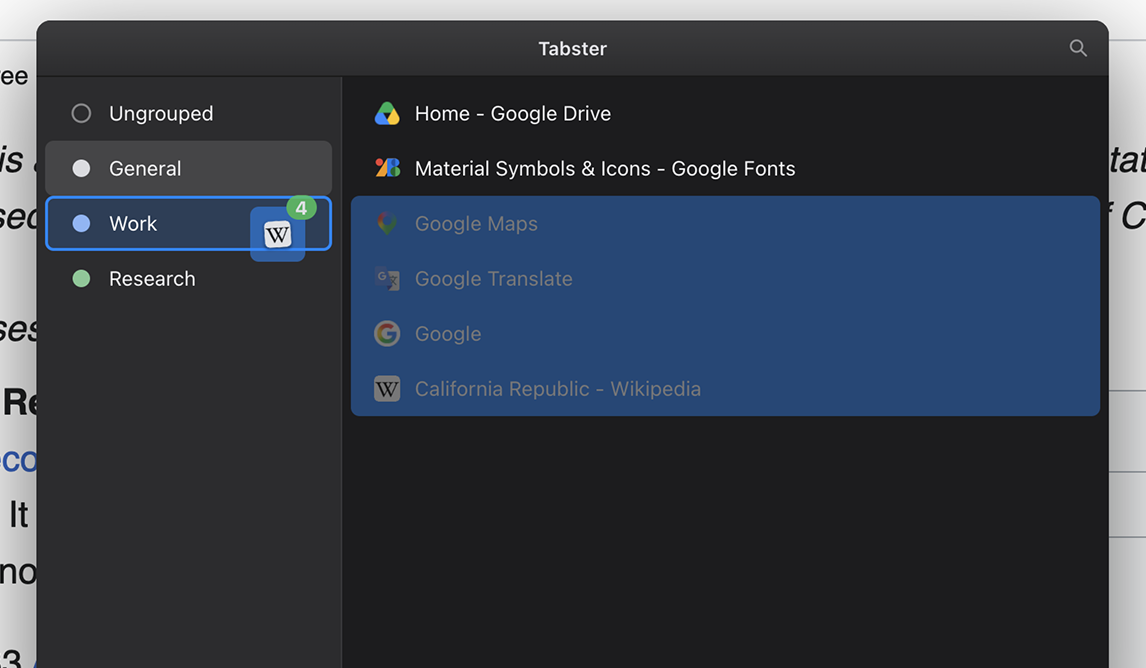Open the Home - Google Drive tab
Viewport: 1146px width, 668px height.
click(x=725, y=113)
